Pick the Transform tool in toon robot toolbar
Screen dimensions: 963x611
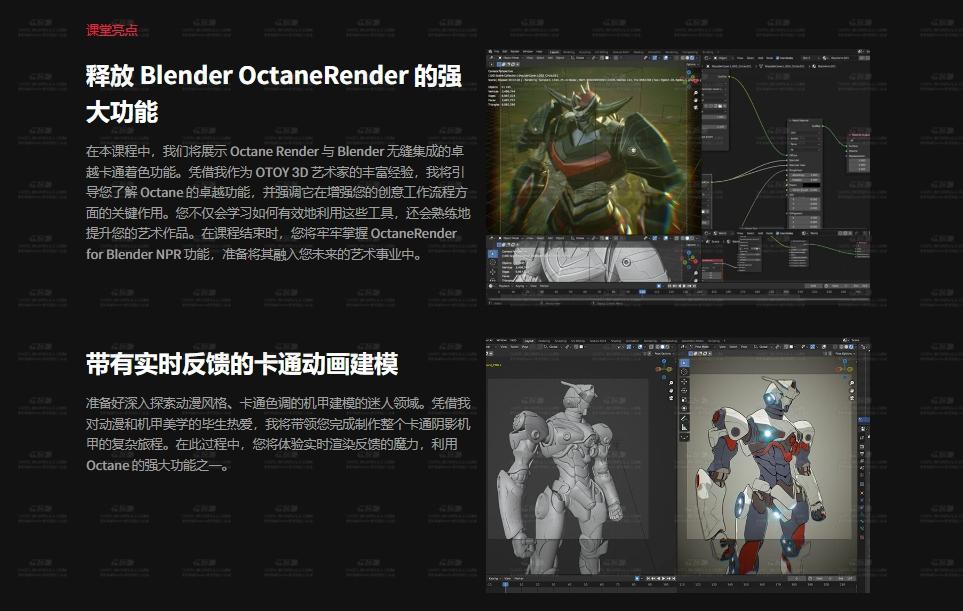(684, 408)
